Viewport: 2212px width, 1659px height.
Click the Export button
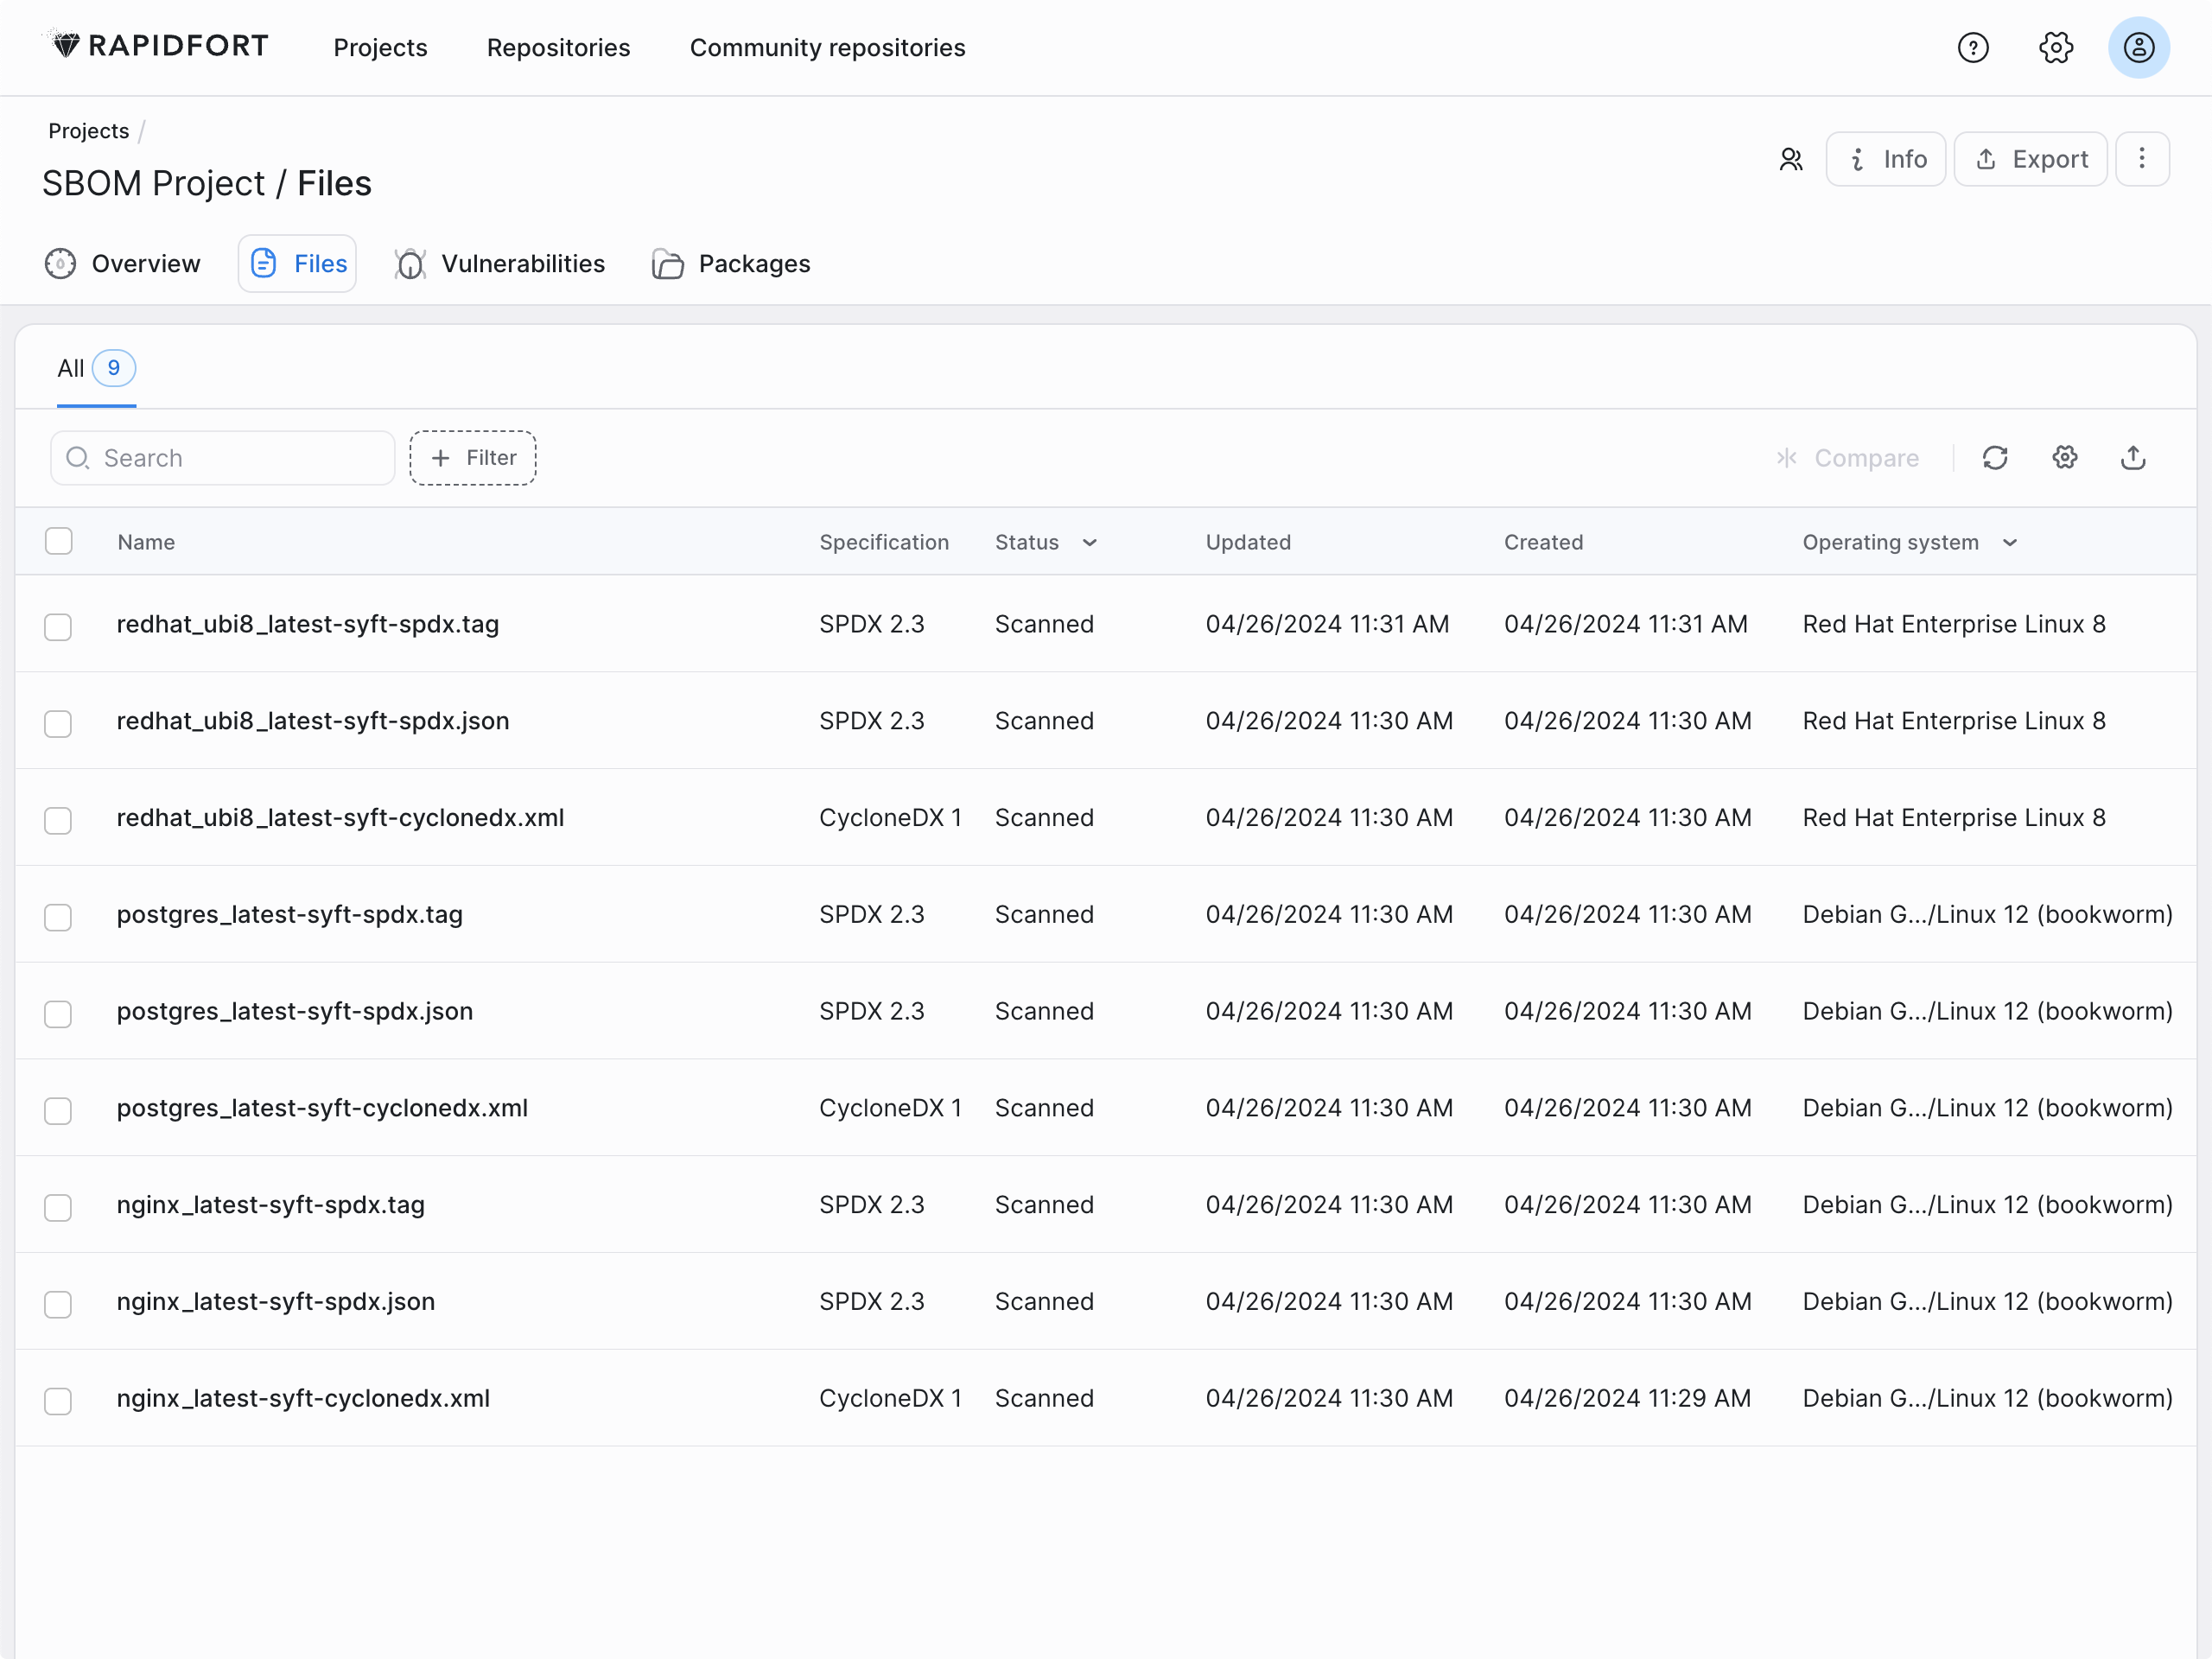2030,159
